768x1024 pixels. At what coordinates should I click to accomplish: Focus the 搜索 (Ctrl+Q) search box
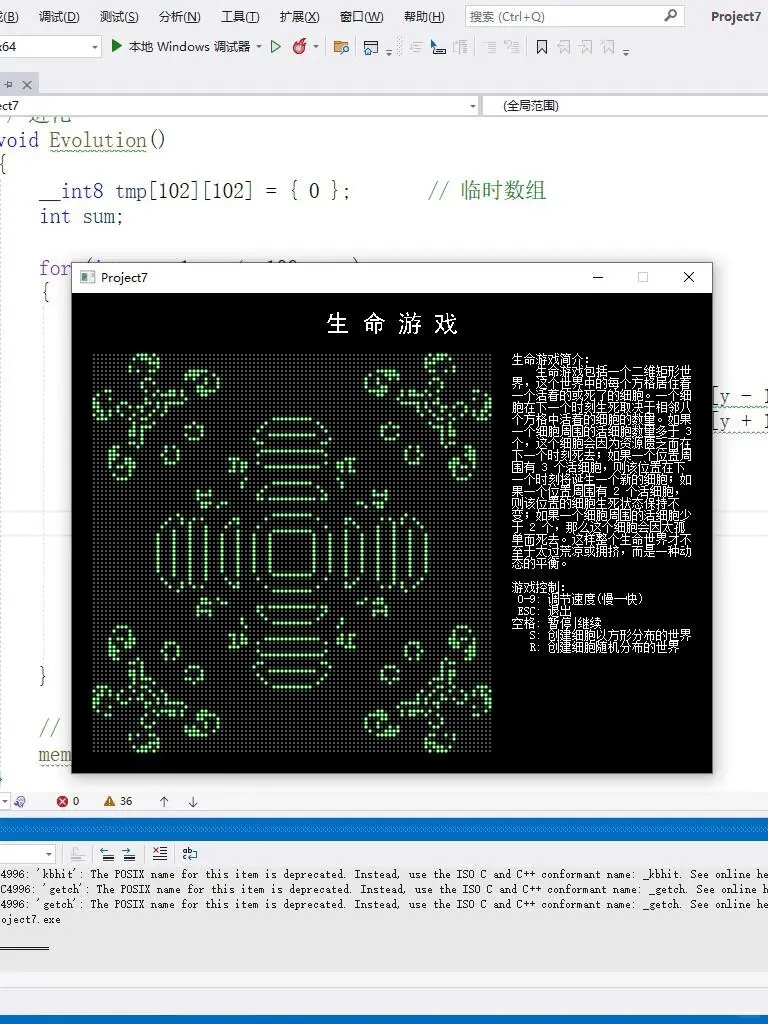point(575,16)
